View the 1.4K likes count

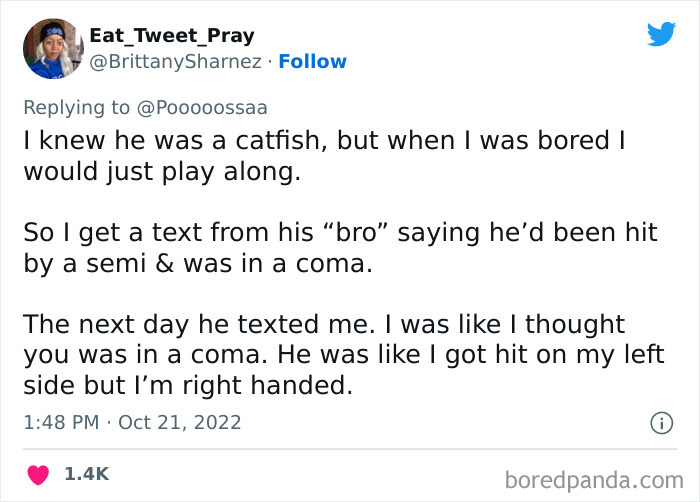(83, 473)
